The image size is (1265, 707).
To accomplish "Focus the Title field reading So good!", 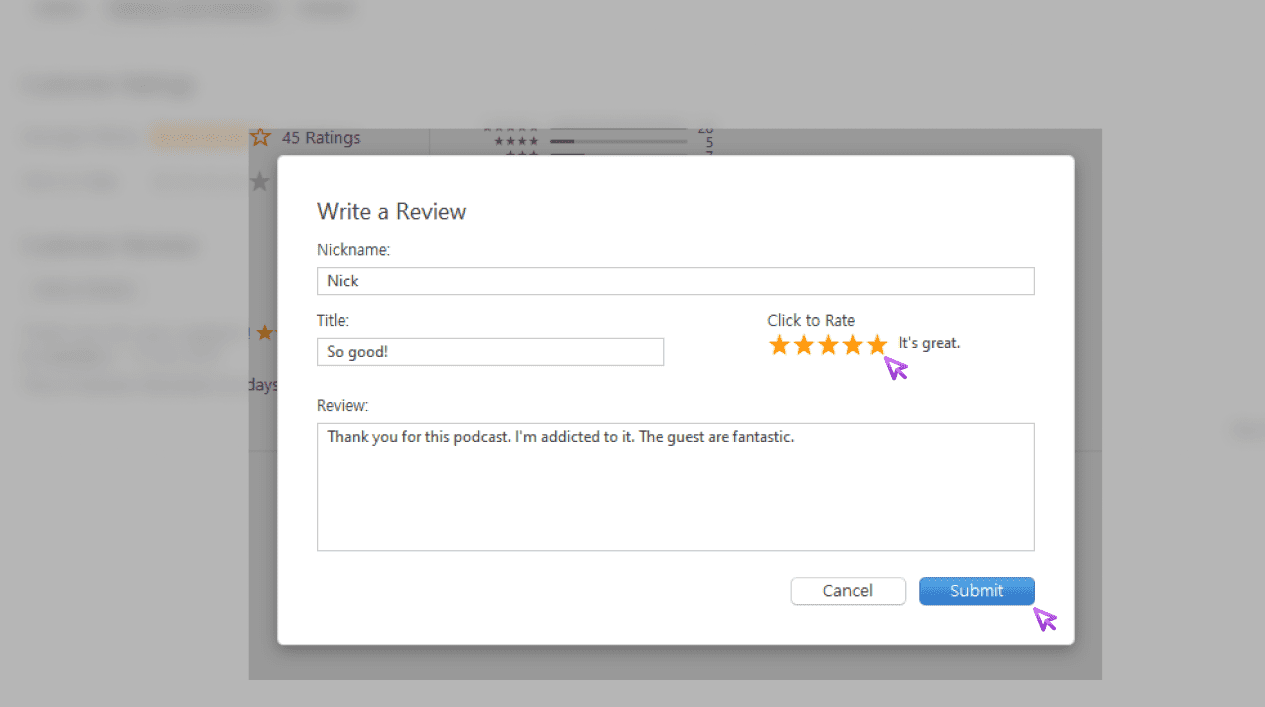I will (490, 352).
